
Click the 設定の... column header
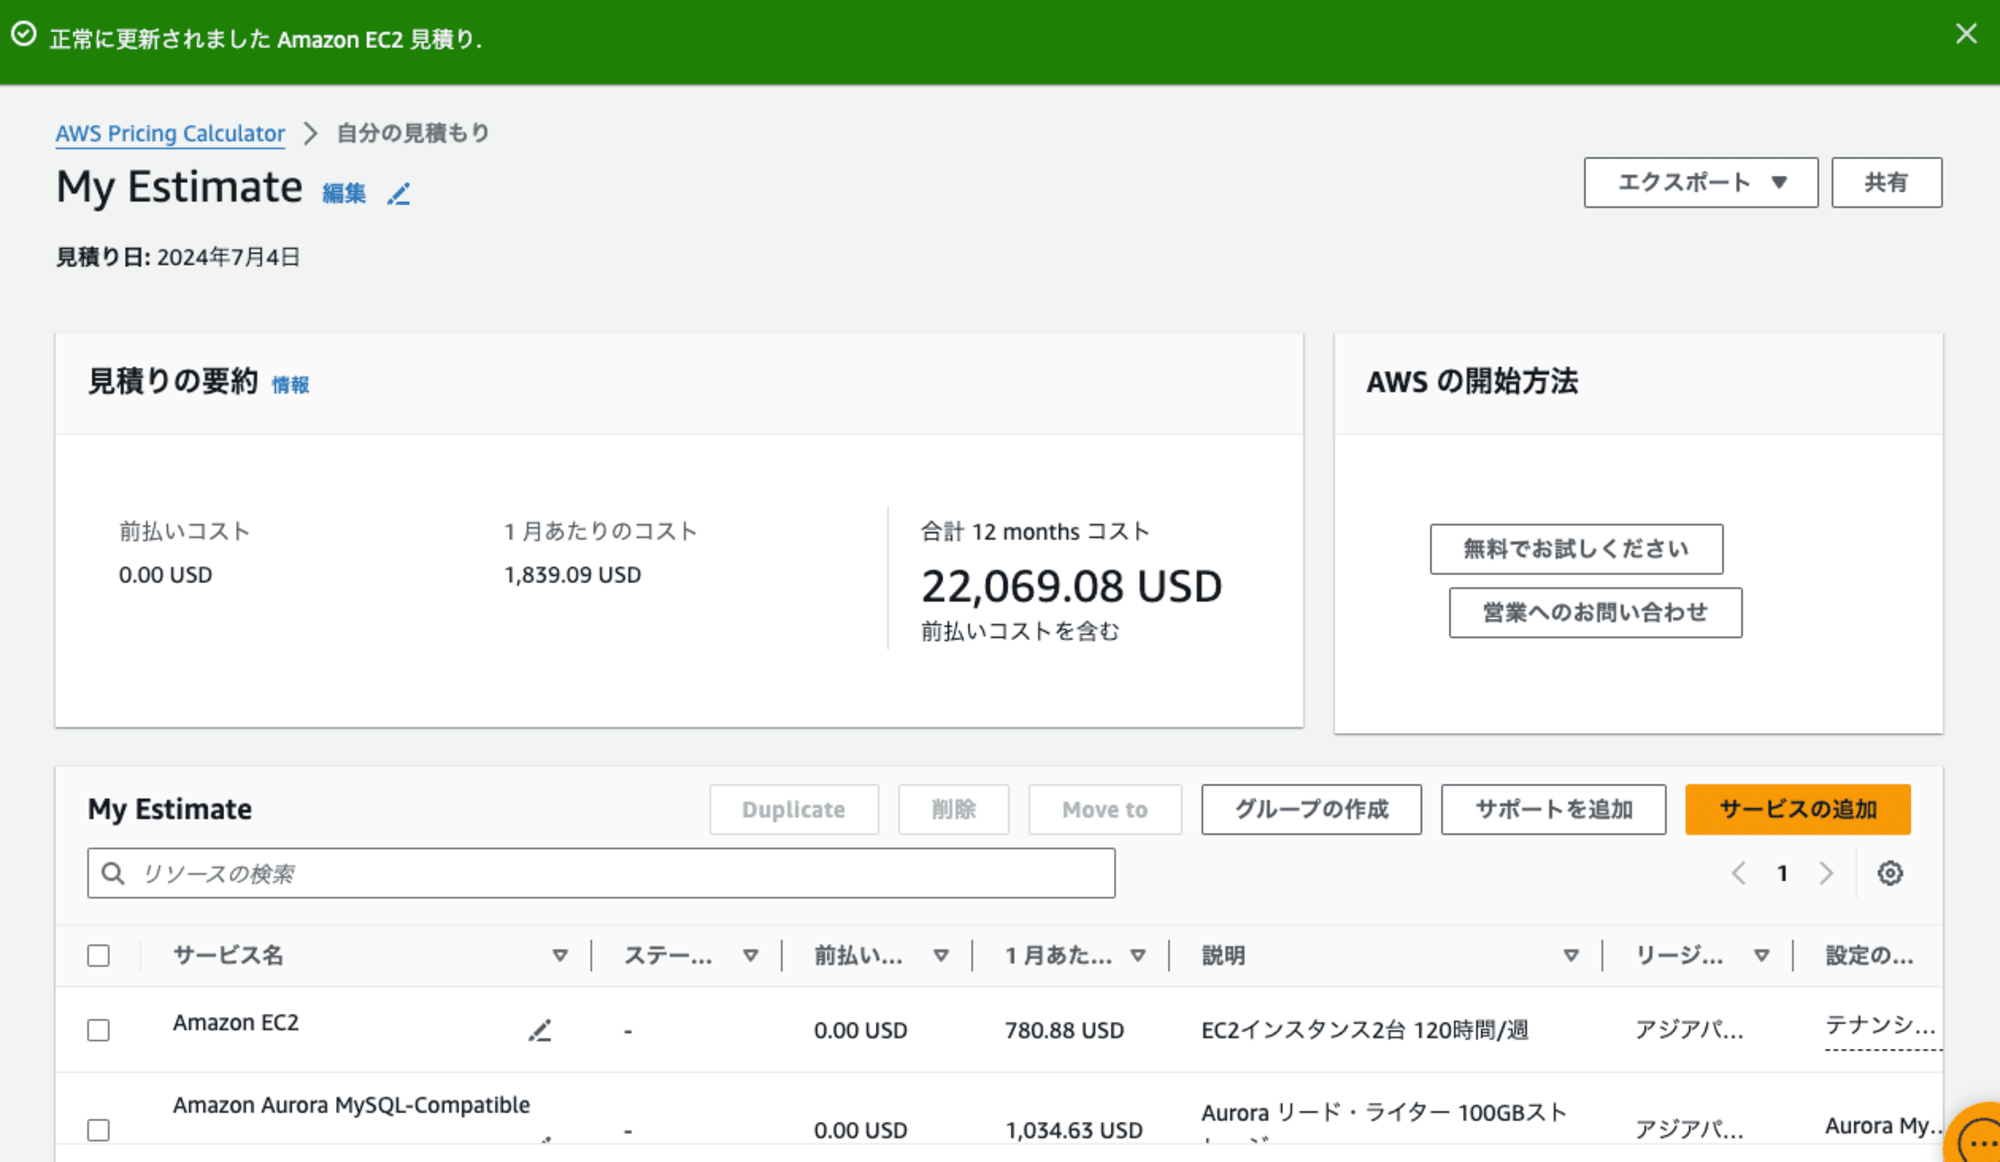click(1870, 955)
